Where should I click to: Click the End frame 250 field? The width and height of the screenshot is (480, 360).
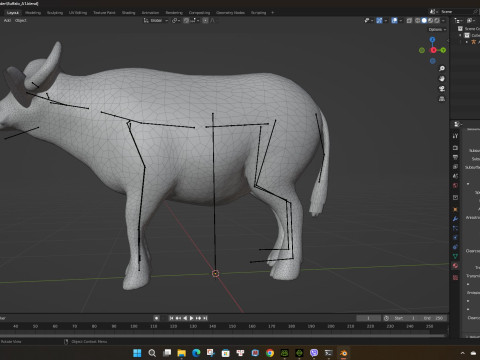tap(433, 318)
